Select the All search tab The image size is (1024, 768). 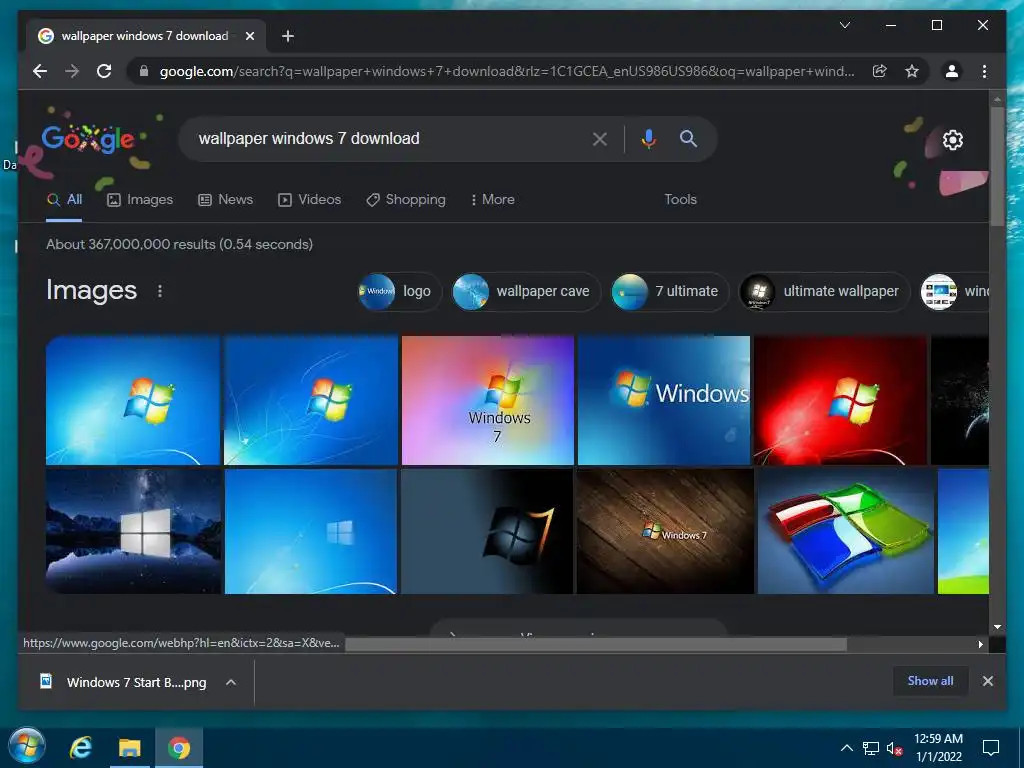point(64,200)
